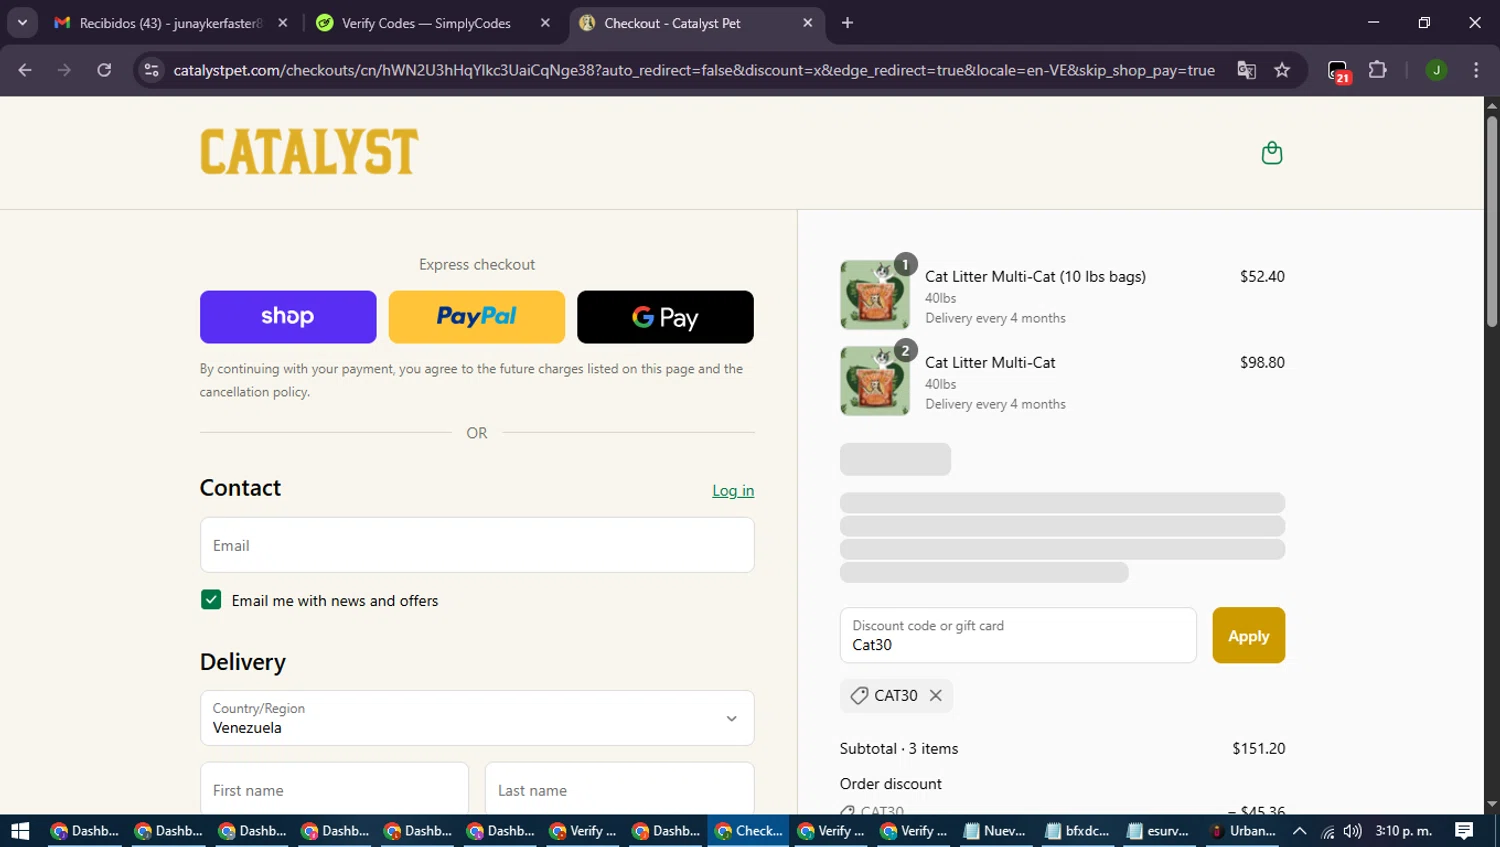Open the Check... Chrome taskbar window
1500x847 pixels.
pos(749,830)
